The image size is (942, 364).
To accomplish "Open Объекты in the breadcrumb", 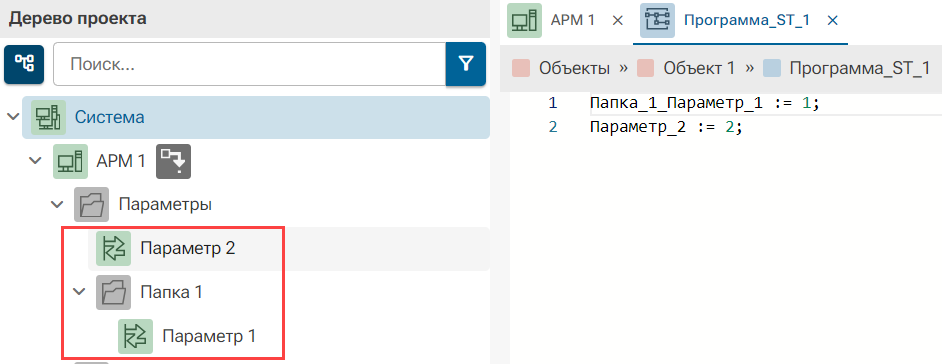I will (x=574, y=68).
